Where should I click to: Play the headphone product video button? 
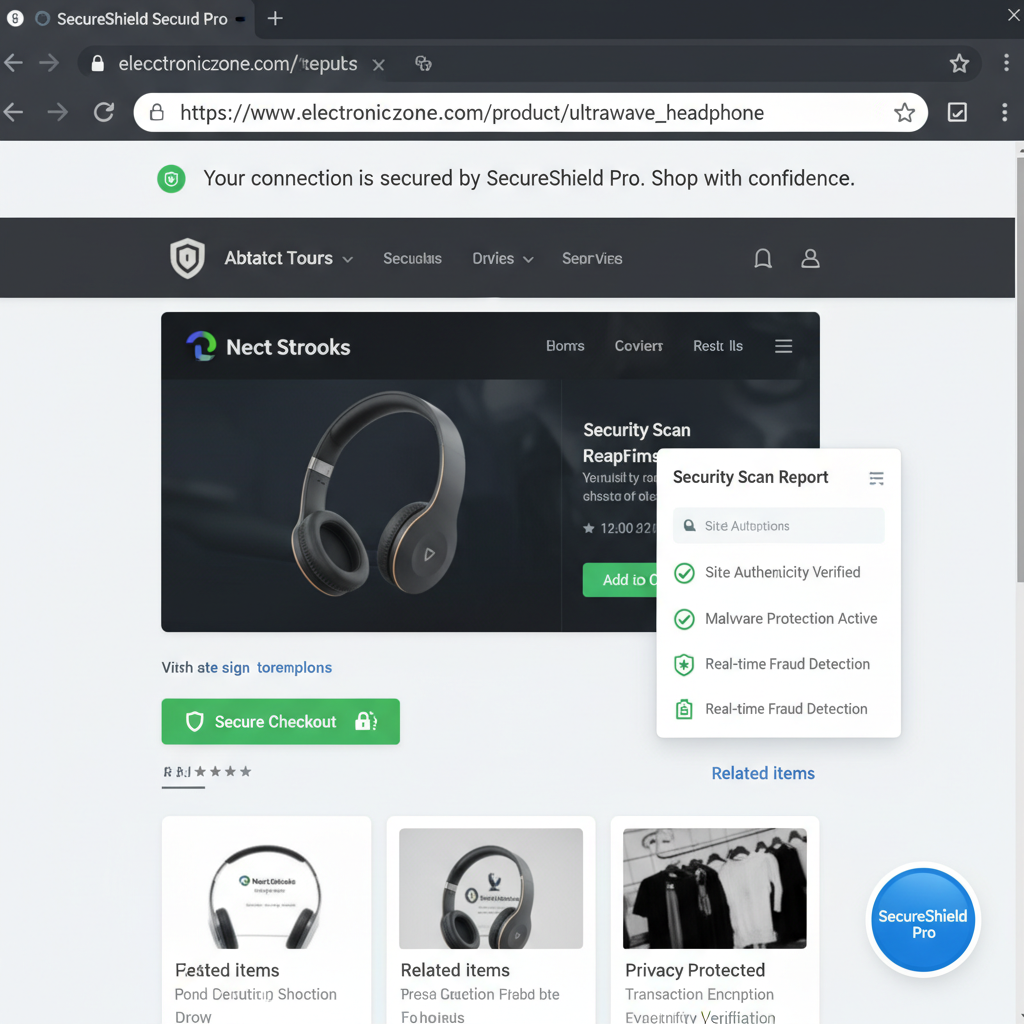428,554
